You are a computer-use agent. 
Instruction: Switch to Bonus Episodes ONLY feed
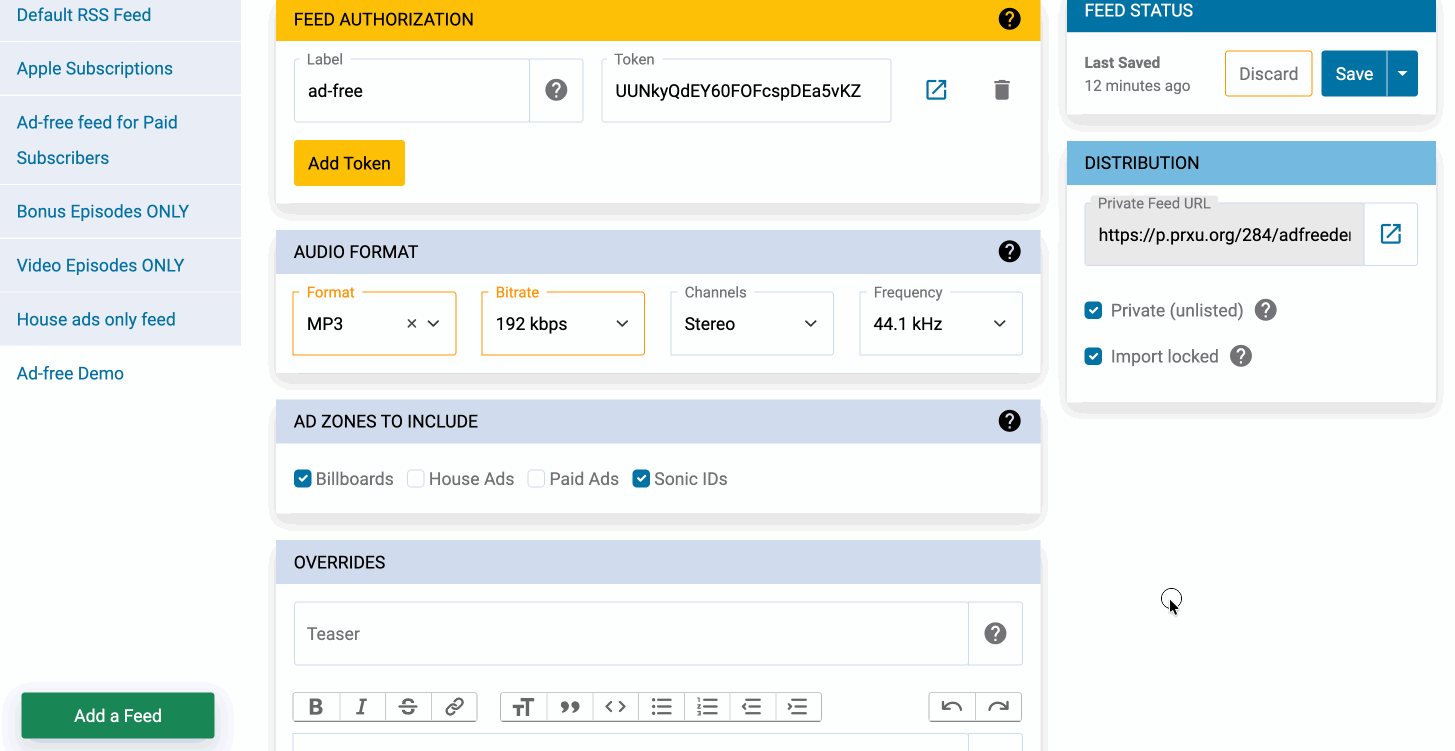point(103,212)
